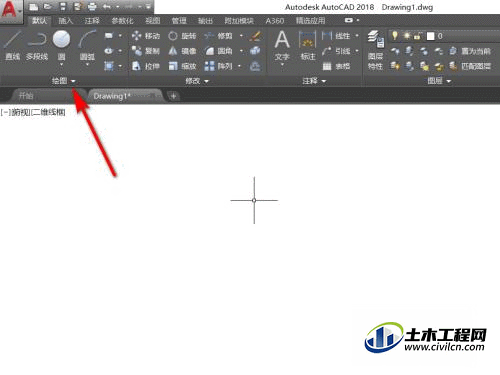Expand the 图层 (Layers) panel arrow
Image resolution: width=500 pixels, height=375 pixels.
[449, 81]
